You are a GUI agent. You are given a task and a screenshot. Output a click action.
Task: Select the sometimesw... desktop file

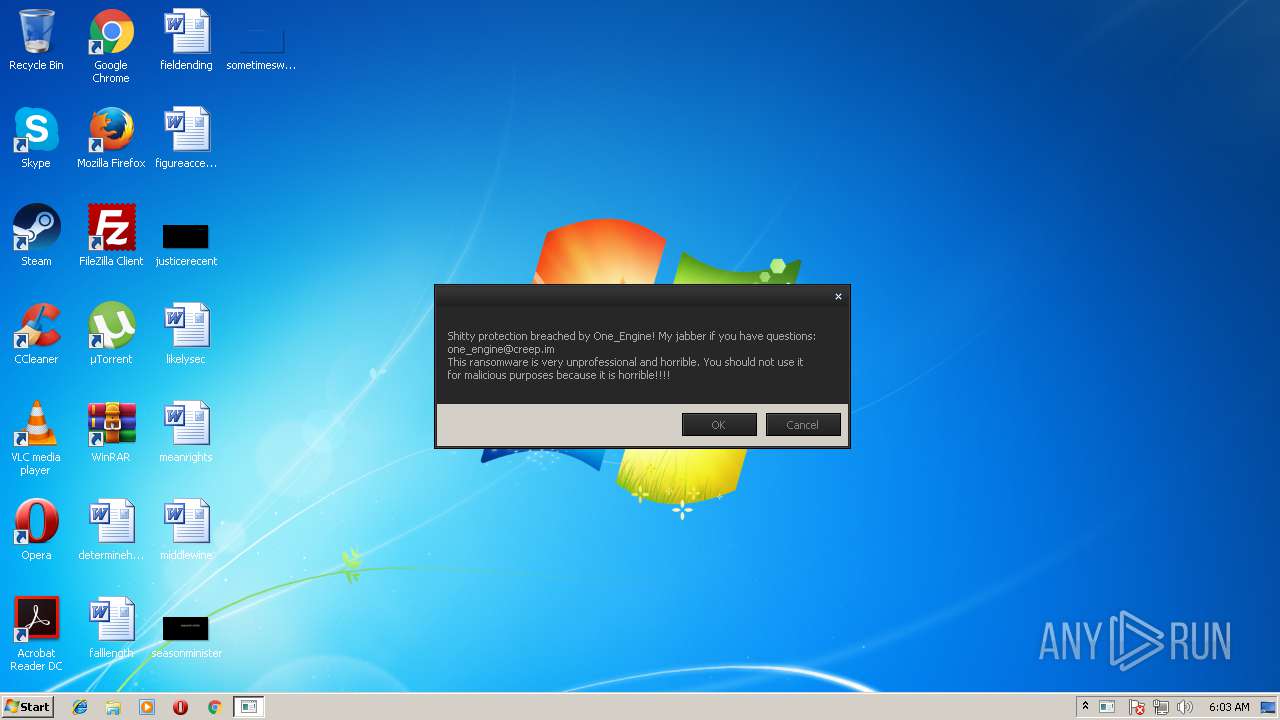click(x=261, y=48)
